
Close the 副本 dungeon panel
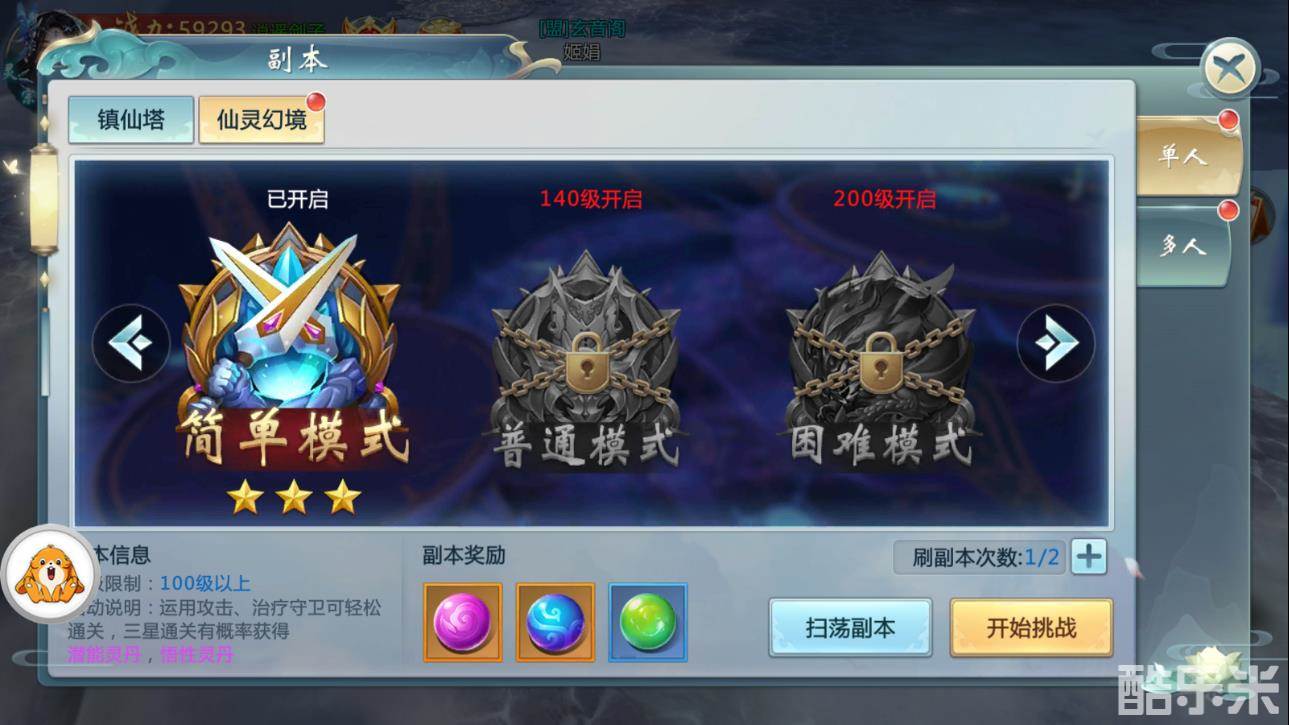point(1229,69)
